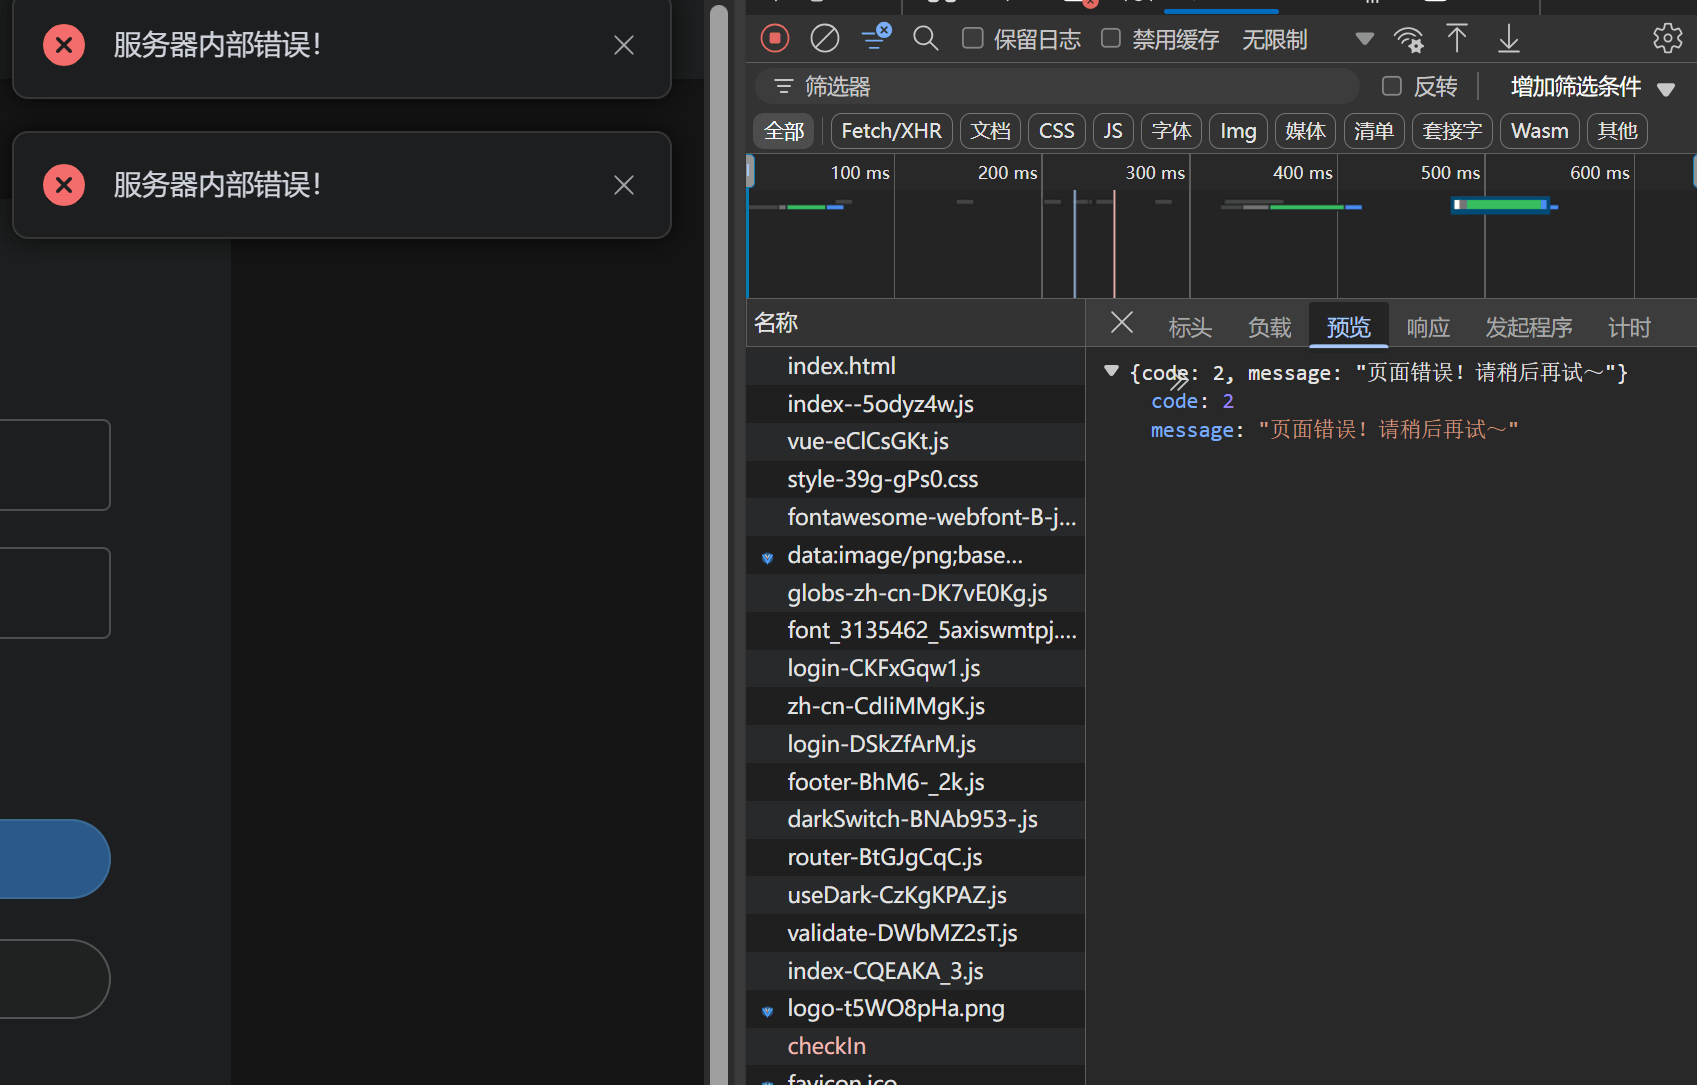Export HAR file with download arrow
Screen dimensions: 1697x1085
1509,39
